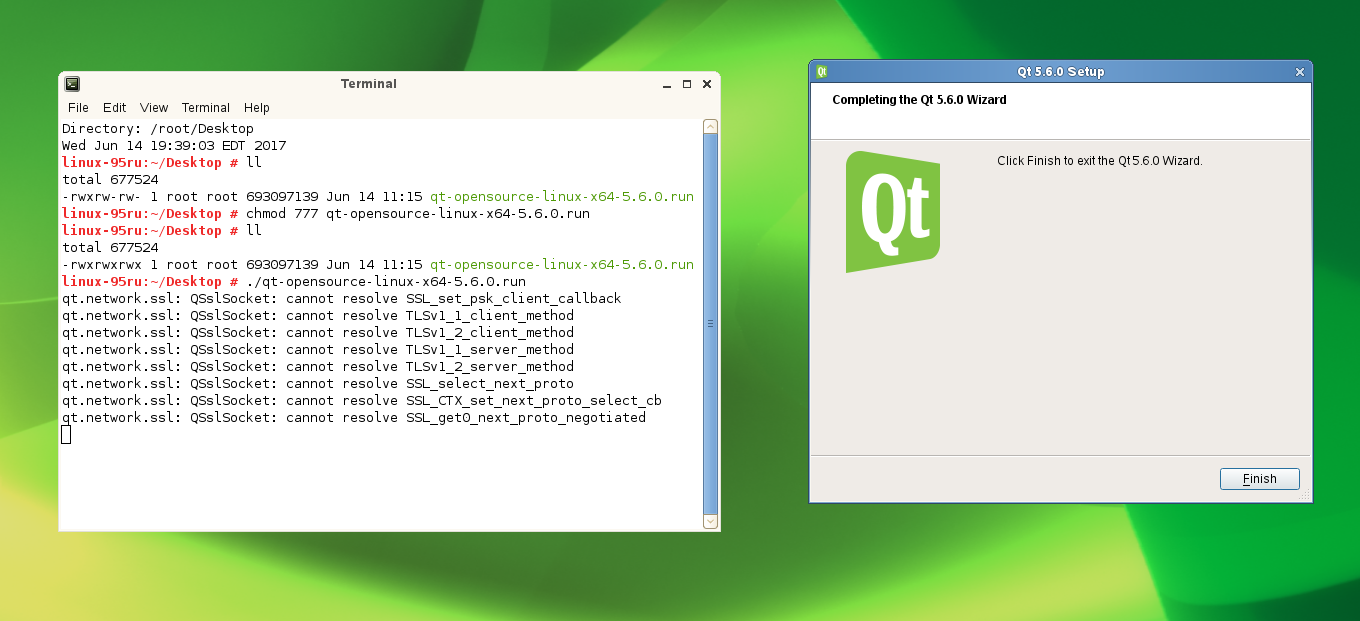Open the Terminal menu in the menu bar

click(206, 108)
